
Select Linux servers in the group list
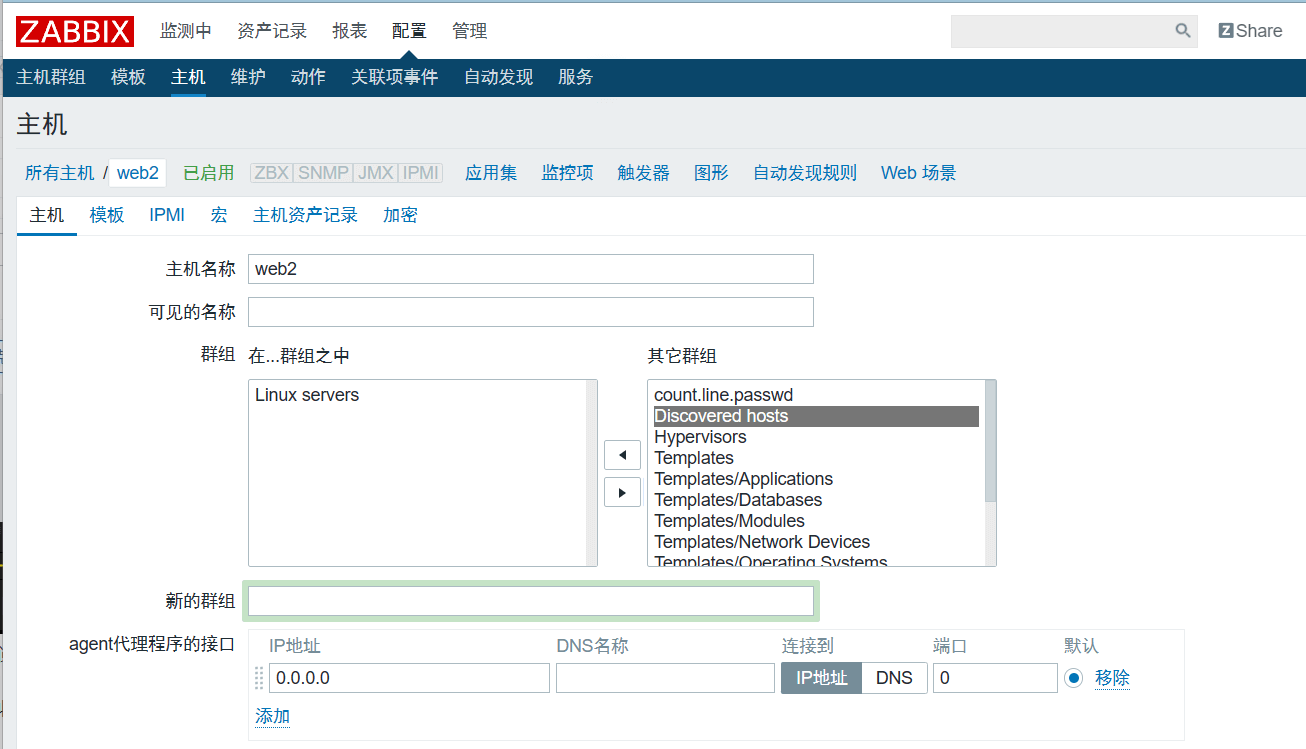pos(307,395)
